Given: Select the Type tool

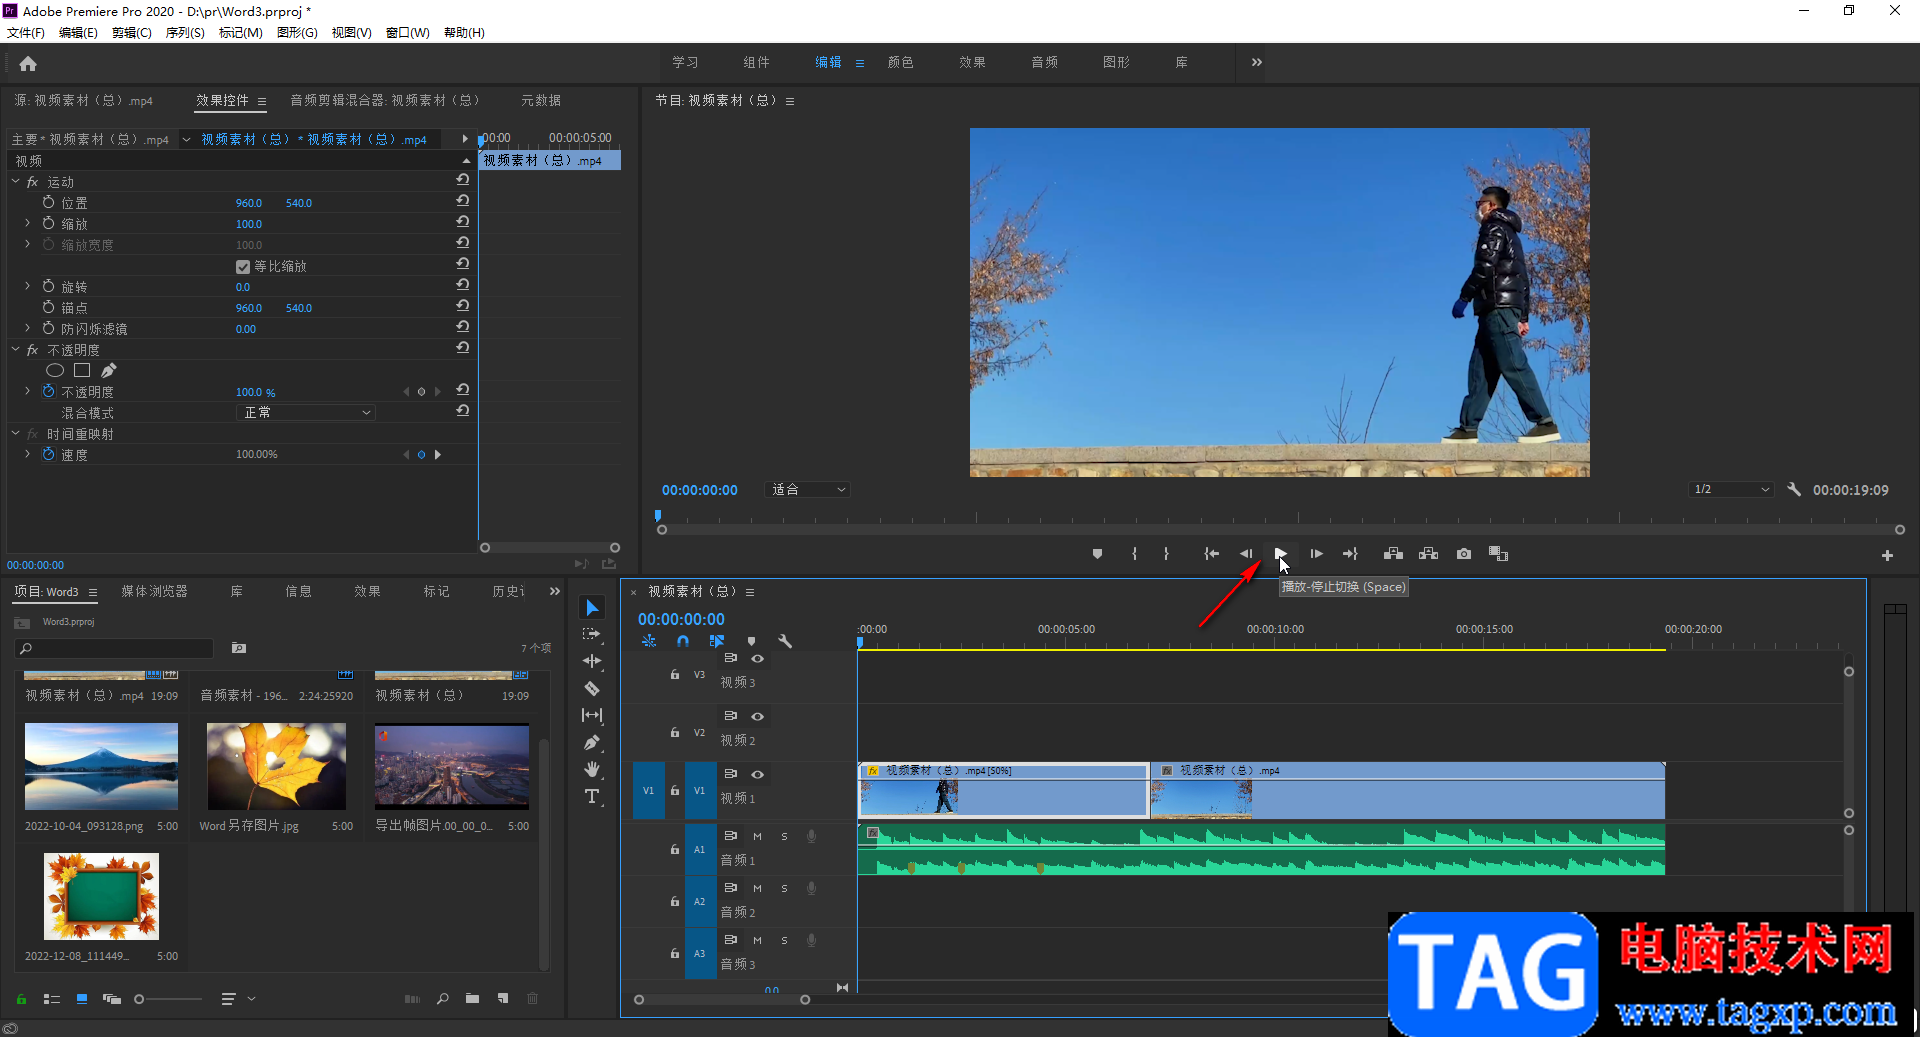Looking at the screenshot, I should pyautogui.click(x=592, y=796).
